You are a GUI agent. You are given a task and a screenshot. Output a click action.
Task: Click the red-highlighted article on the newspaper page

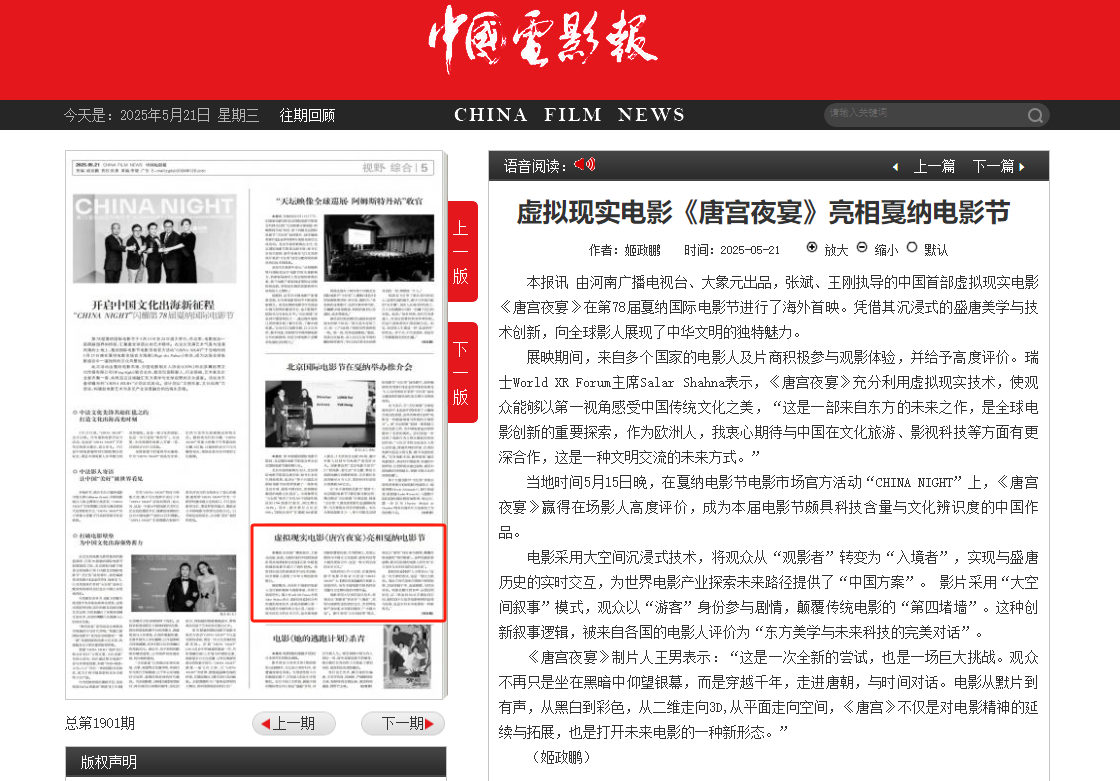pyautogui.click(x=348, y=572)
